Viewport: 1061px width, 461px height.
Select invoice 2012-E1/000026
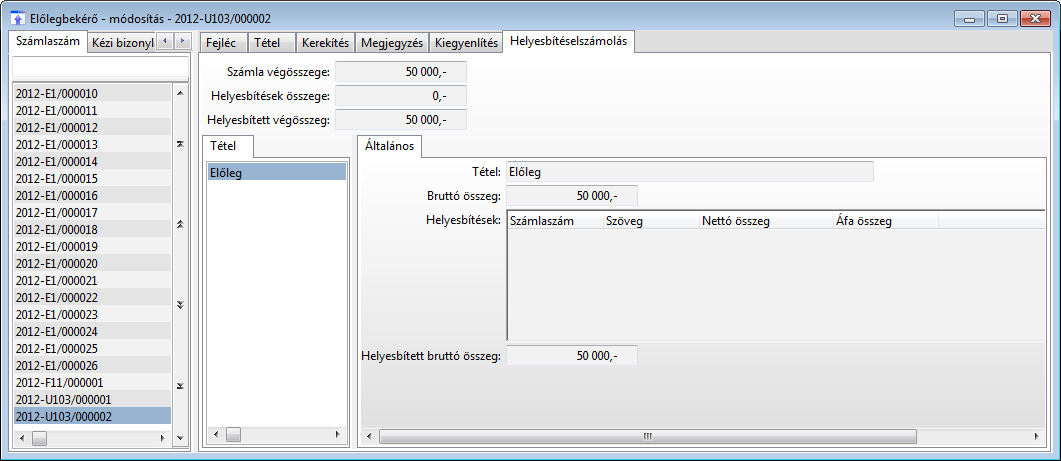pyautogui.click(x=92, y=365)
